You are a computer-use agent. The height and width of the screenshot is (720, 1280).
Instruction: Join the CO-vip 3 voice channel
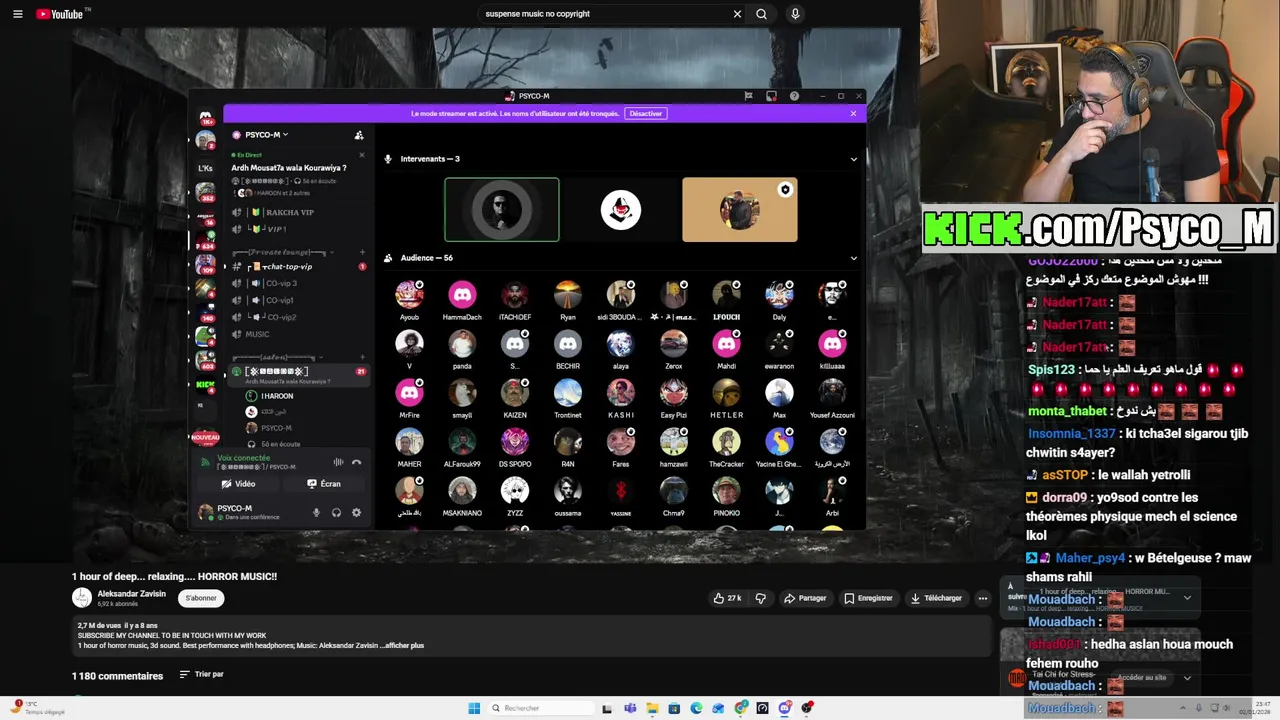click(x=300, y=283)
